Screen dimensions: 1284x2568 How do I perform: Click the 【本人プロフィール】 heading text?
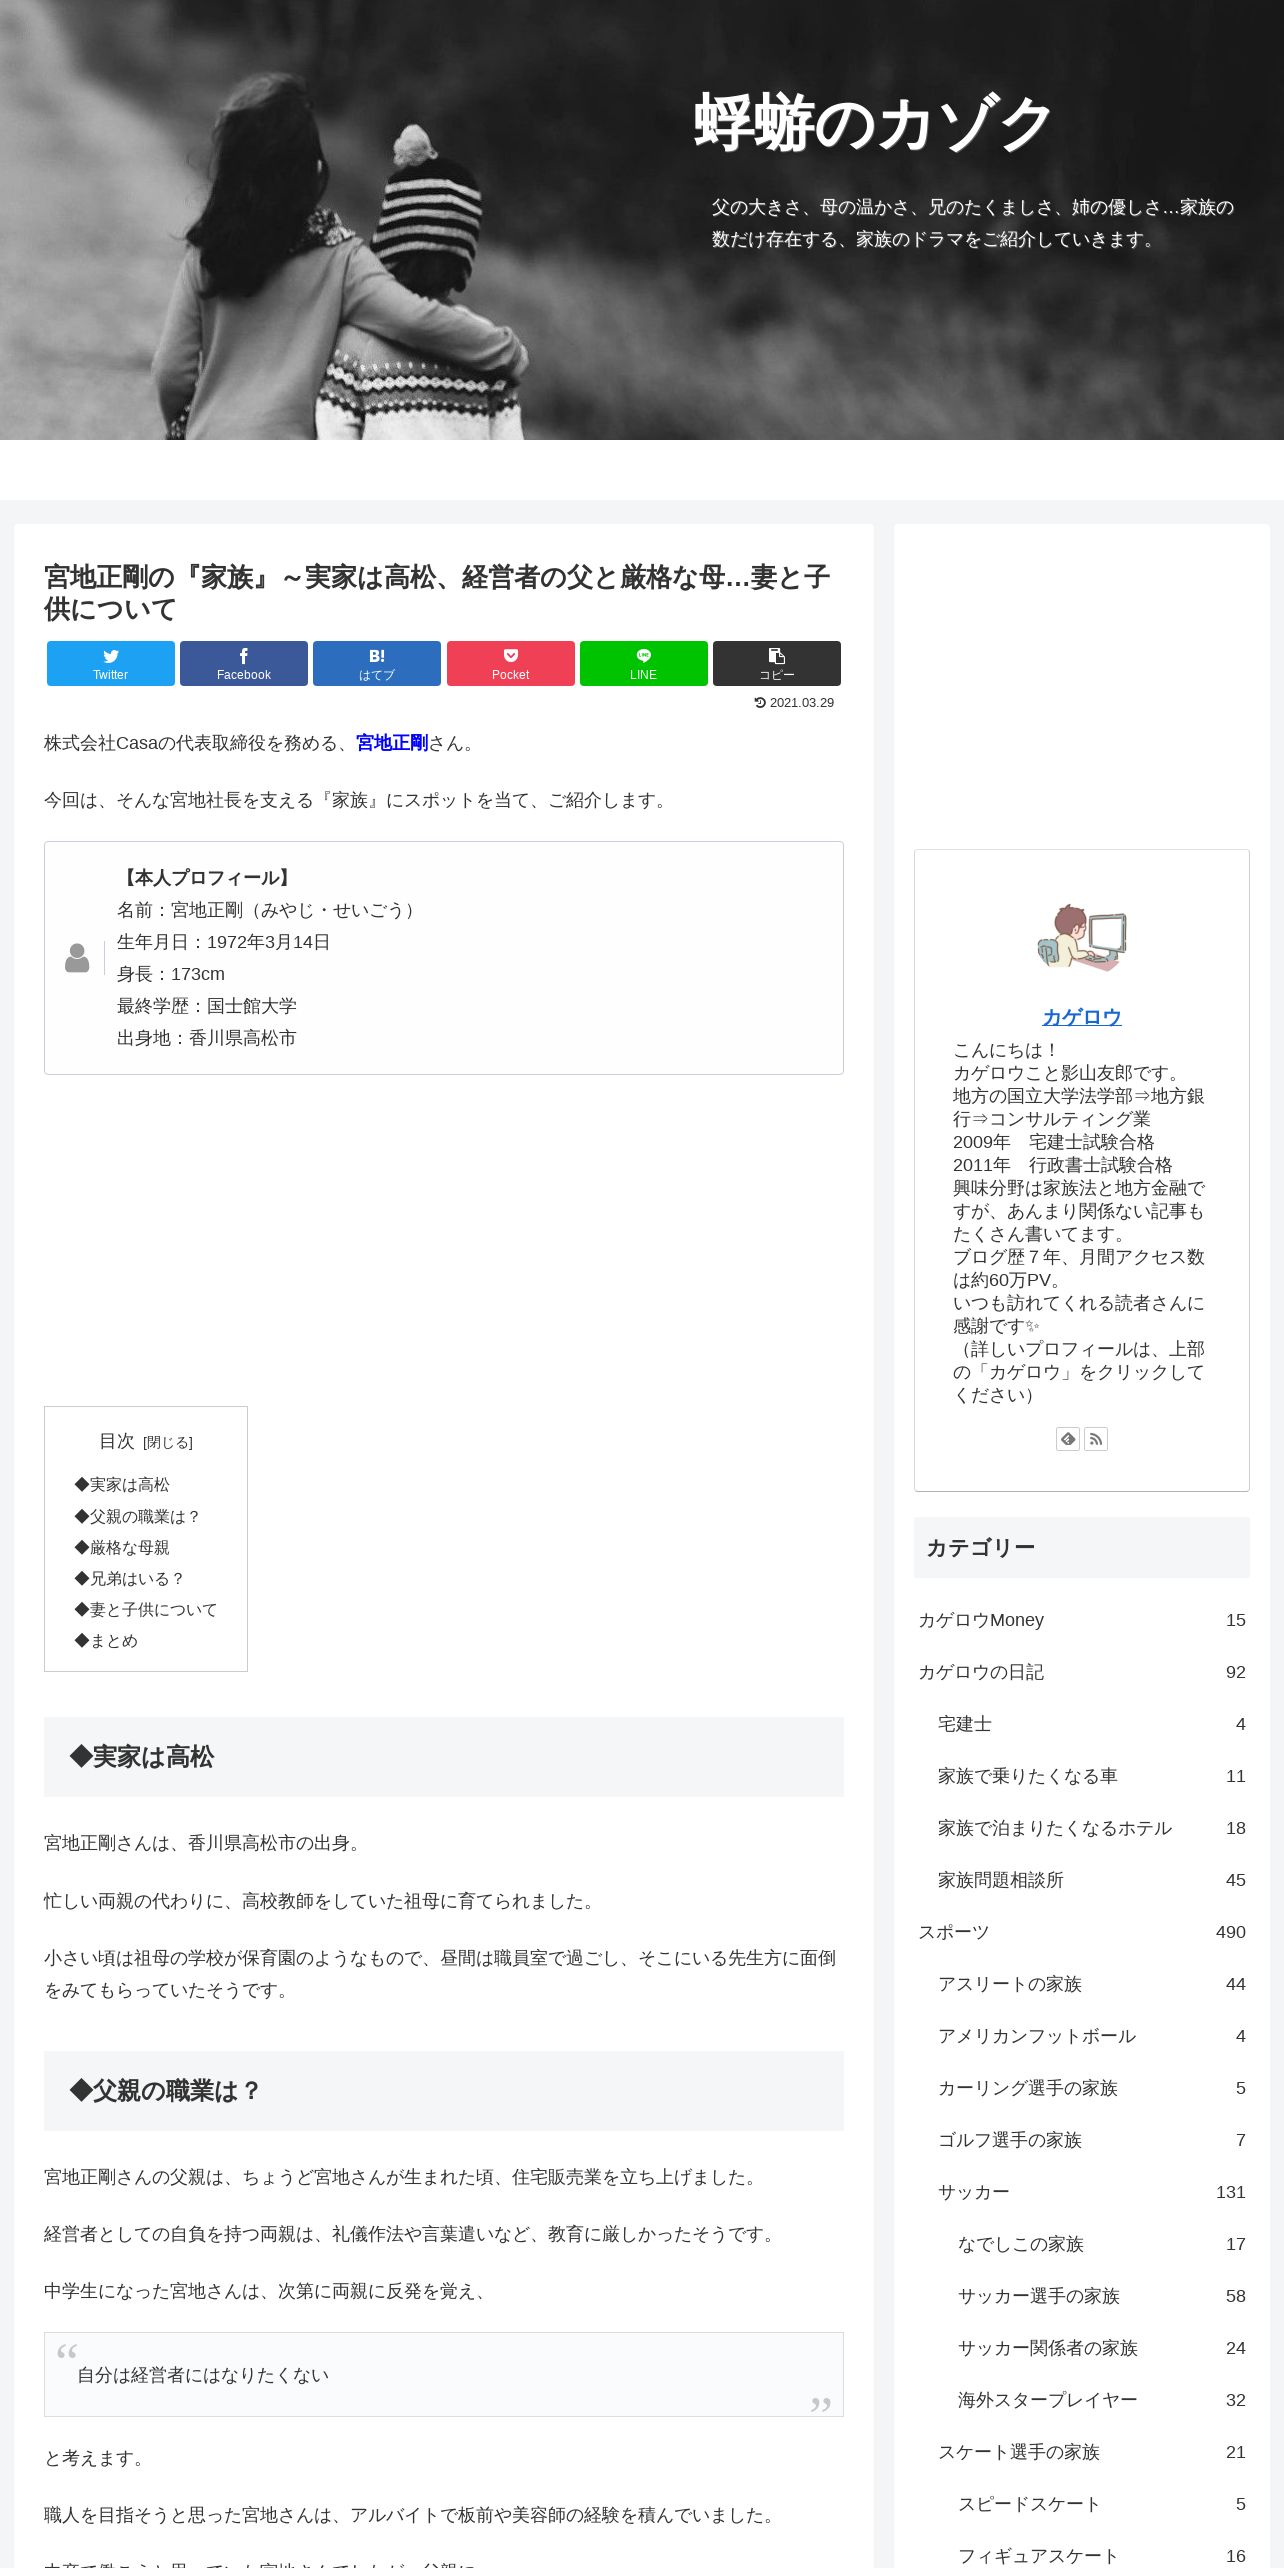pos(207,878)
